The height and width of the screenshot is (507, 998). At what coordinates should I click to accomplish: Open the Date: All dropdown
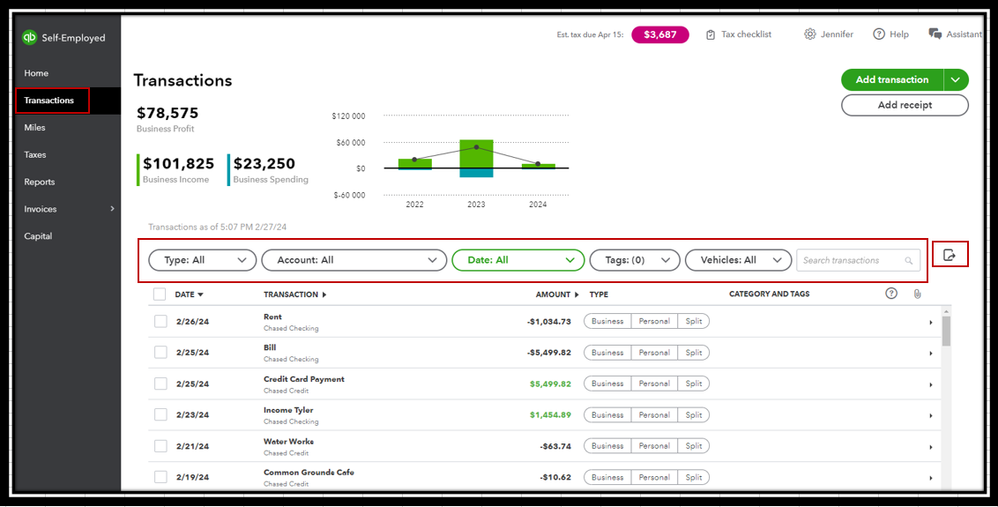(518, 260)
